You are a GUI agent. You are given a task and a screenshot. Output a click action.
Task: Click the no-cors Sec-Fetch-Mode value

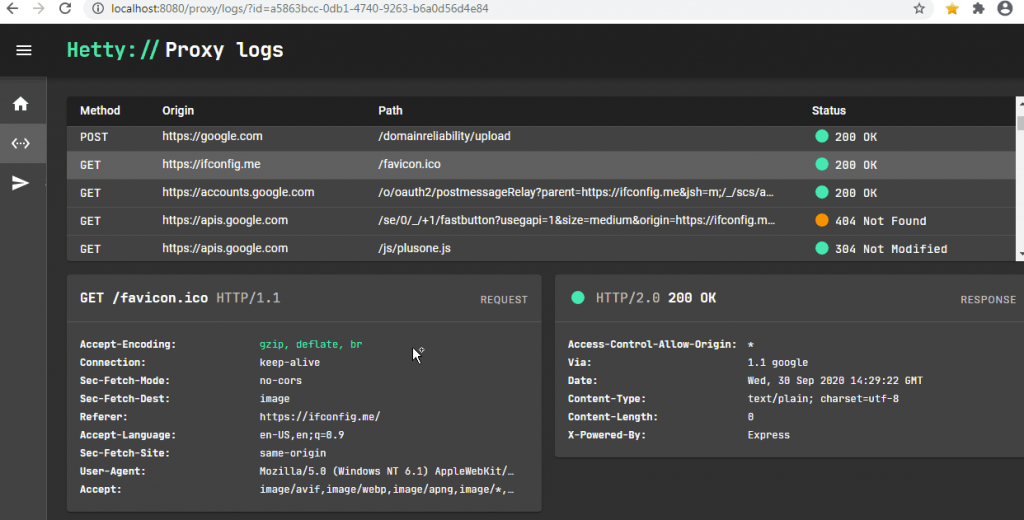(280, 380)
